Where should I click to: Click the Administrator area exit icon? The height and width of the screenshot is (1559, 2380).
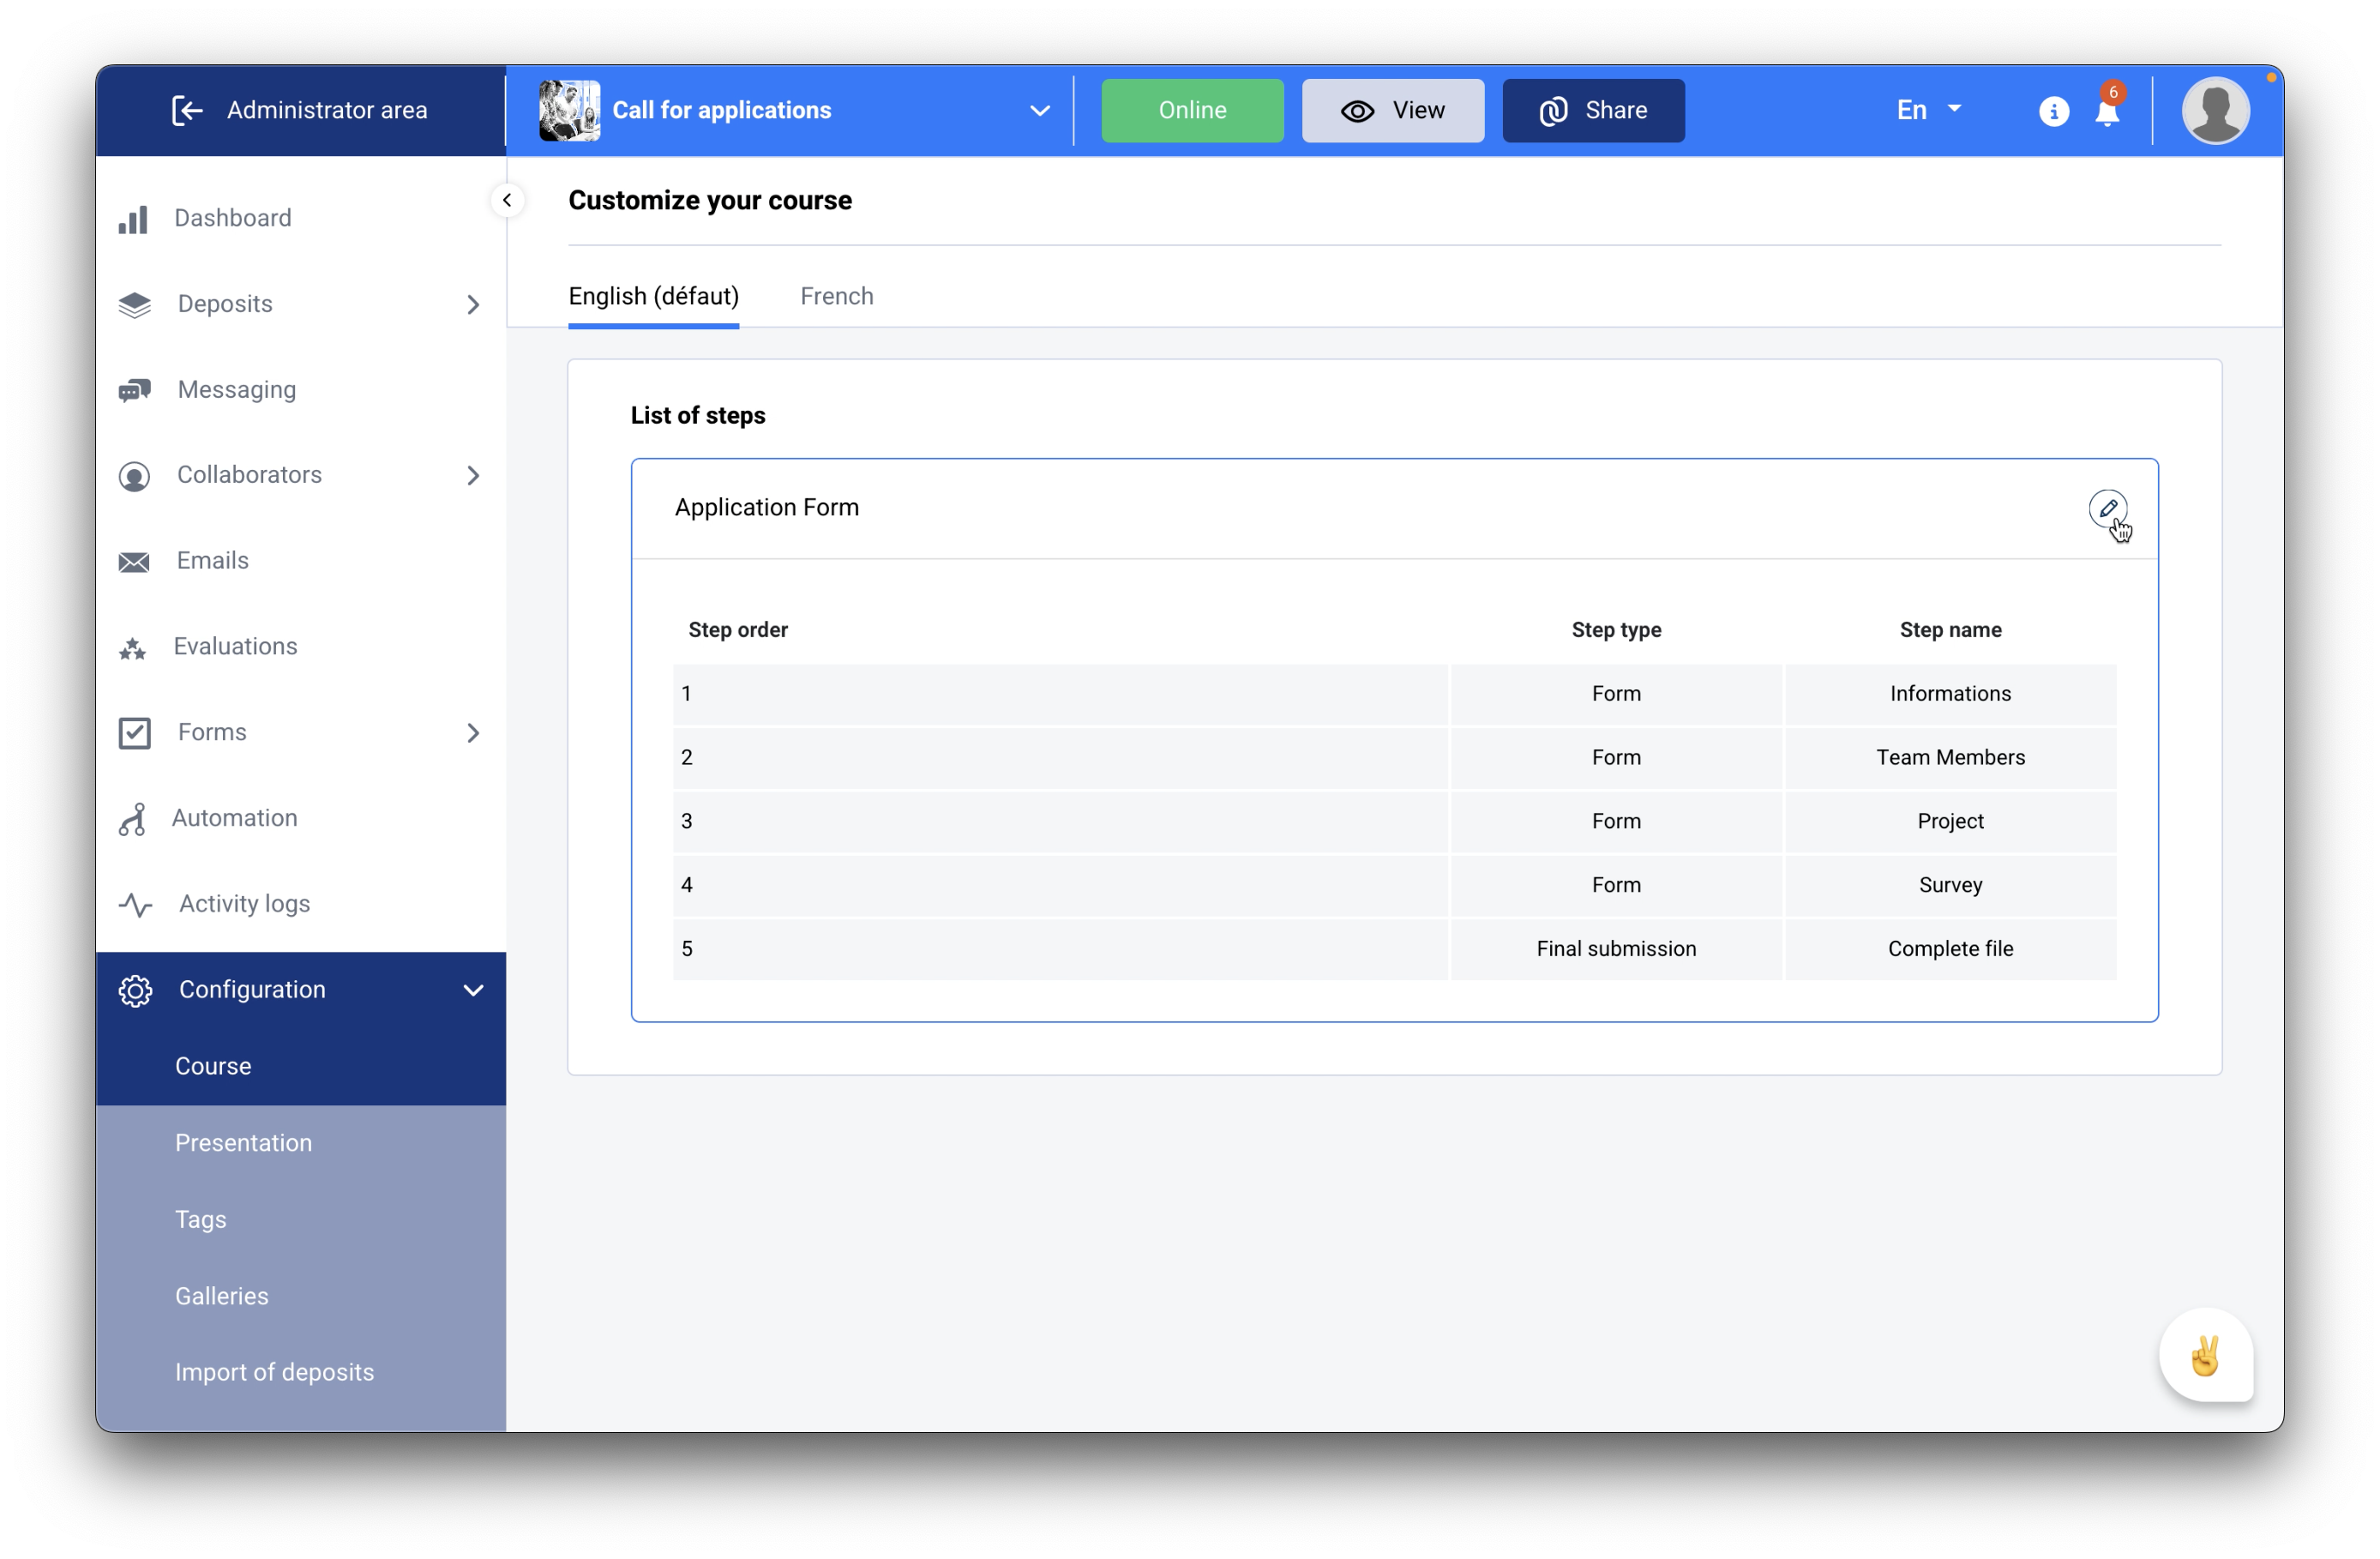click(187, 110)
